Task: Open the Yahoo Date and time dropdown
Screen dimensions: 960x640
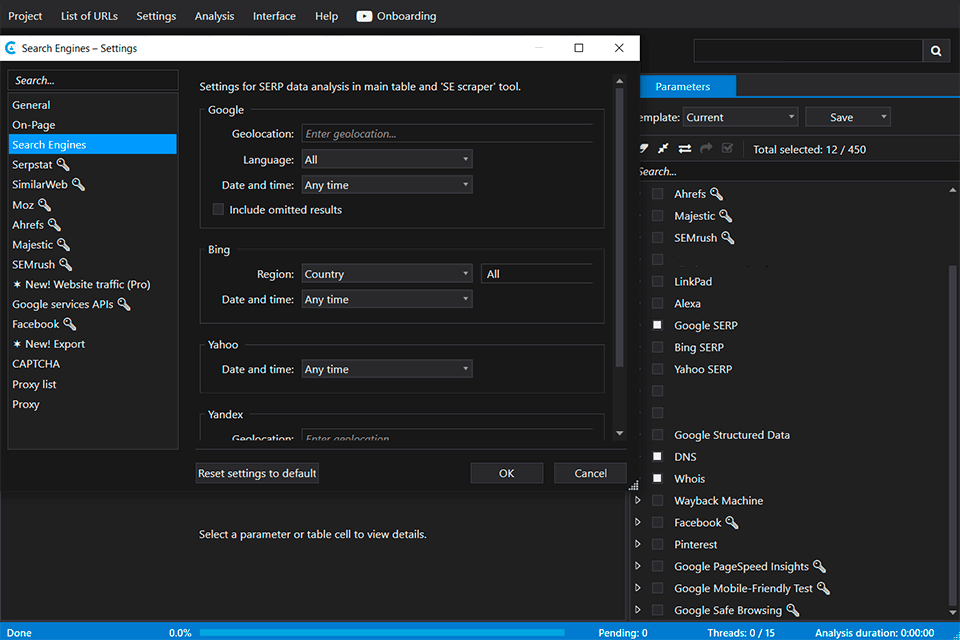Action: 387,369
